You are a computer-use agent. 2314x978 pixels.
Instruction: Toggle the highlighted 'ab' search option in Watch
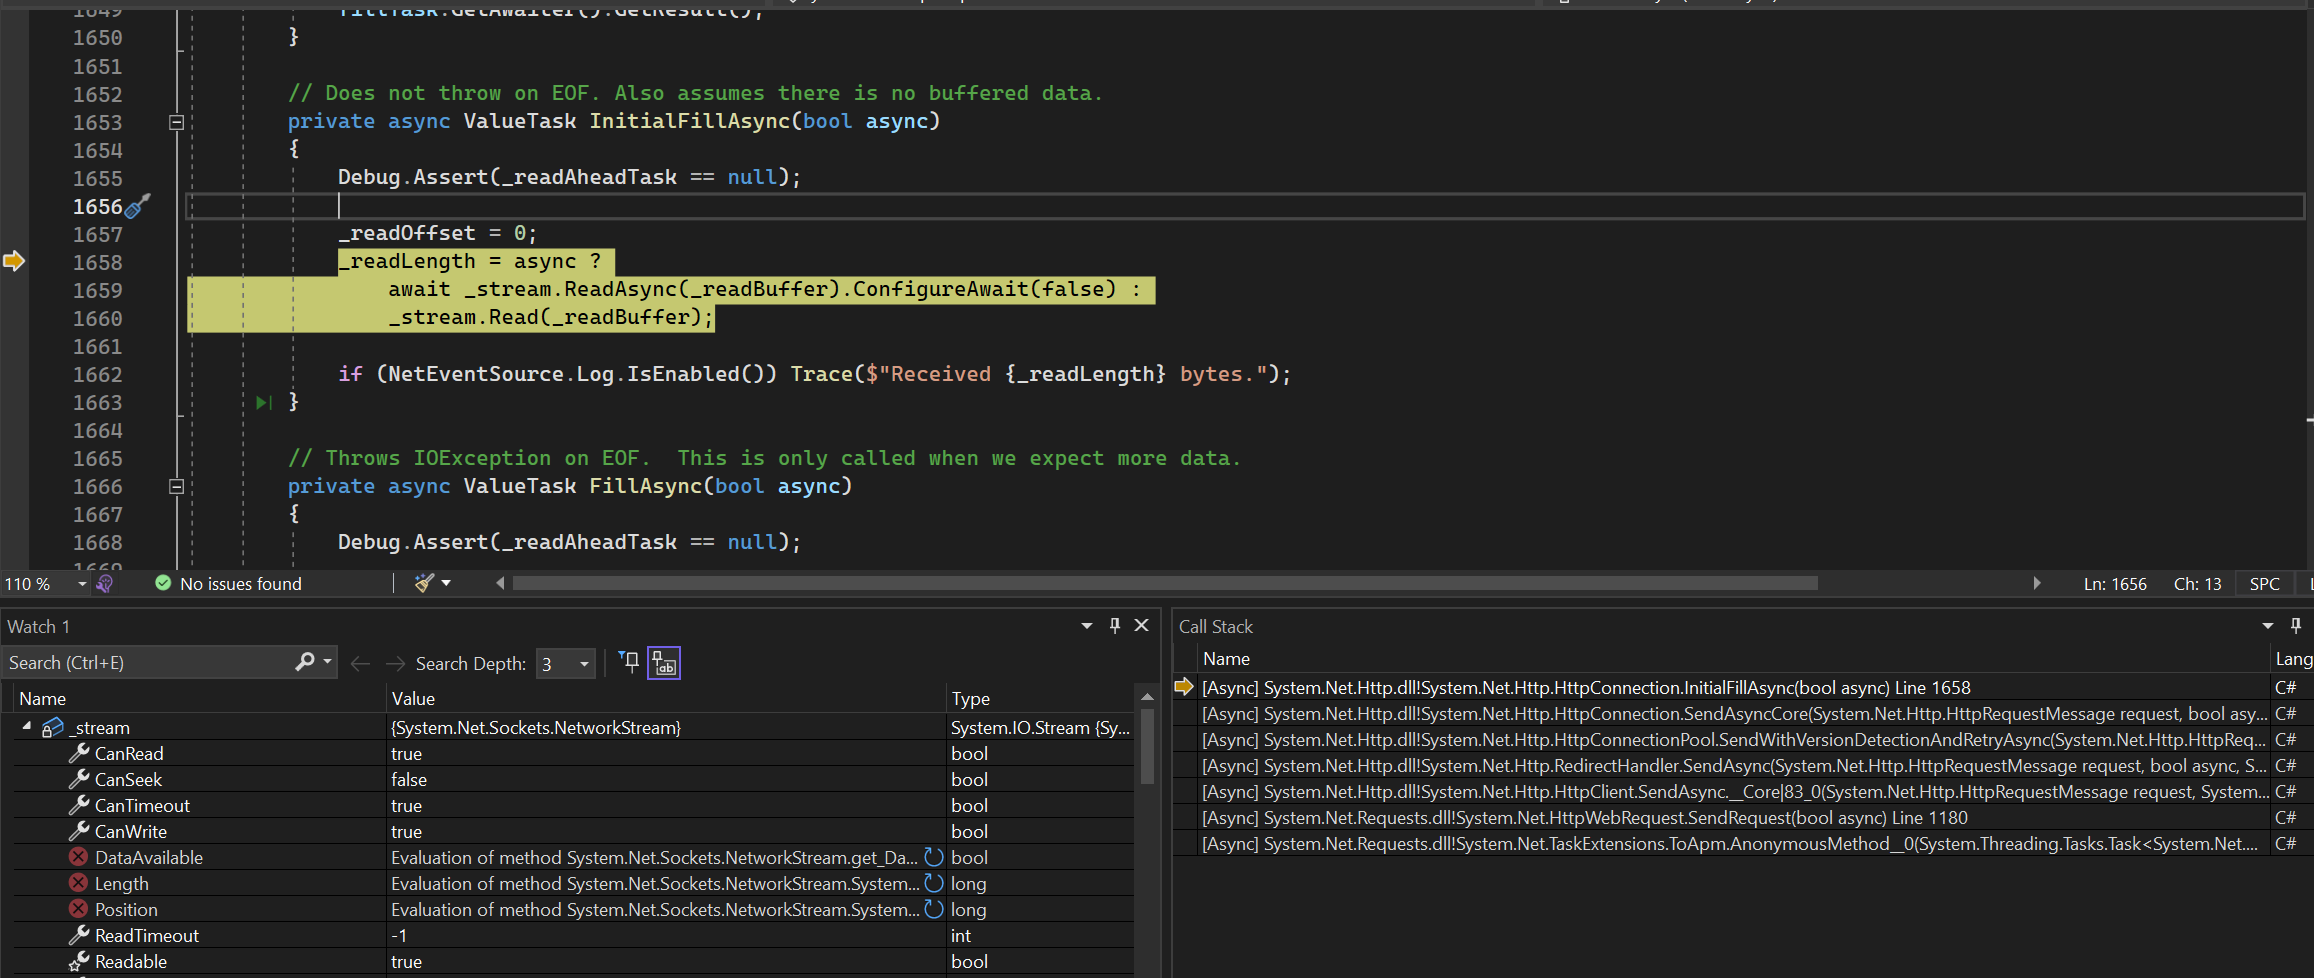pos(664,661)
